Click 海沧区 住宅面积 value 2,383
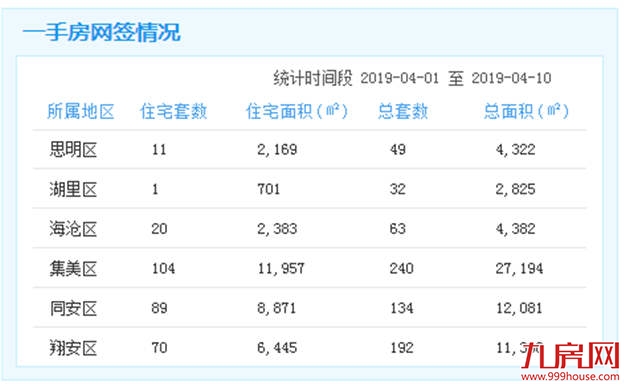Screen dimensions: 625x386 (x=277, y=229)
